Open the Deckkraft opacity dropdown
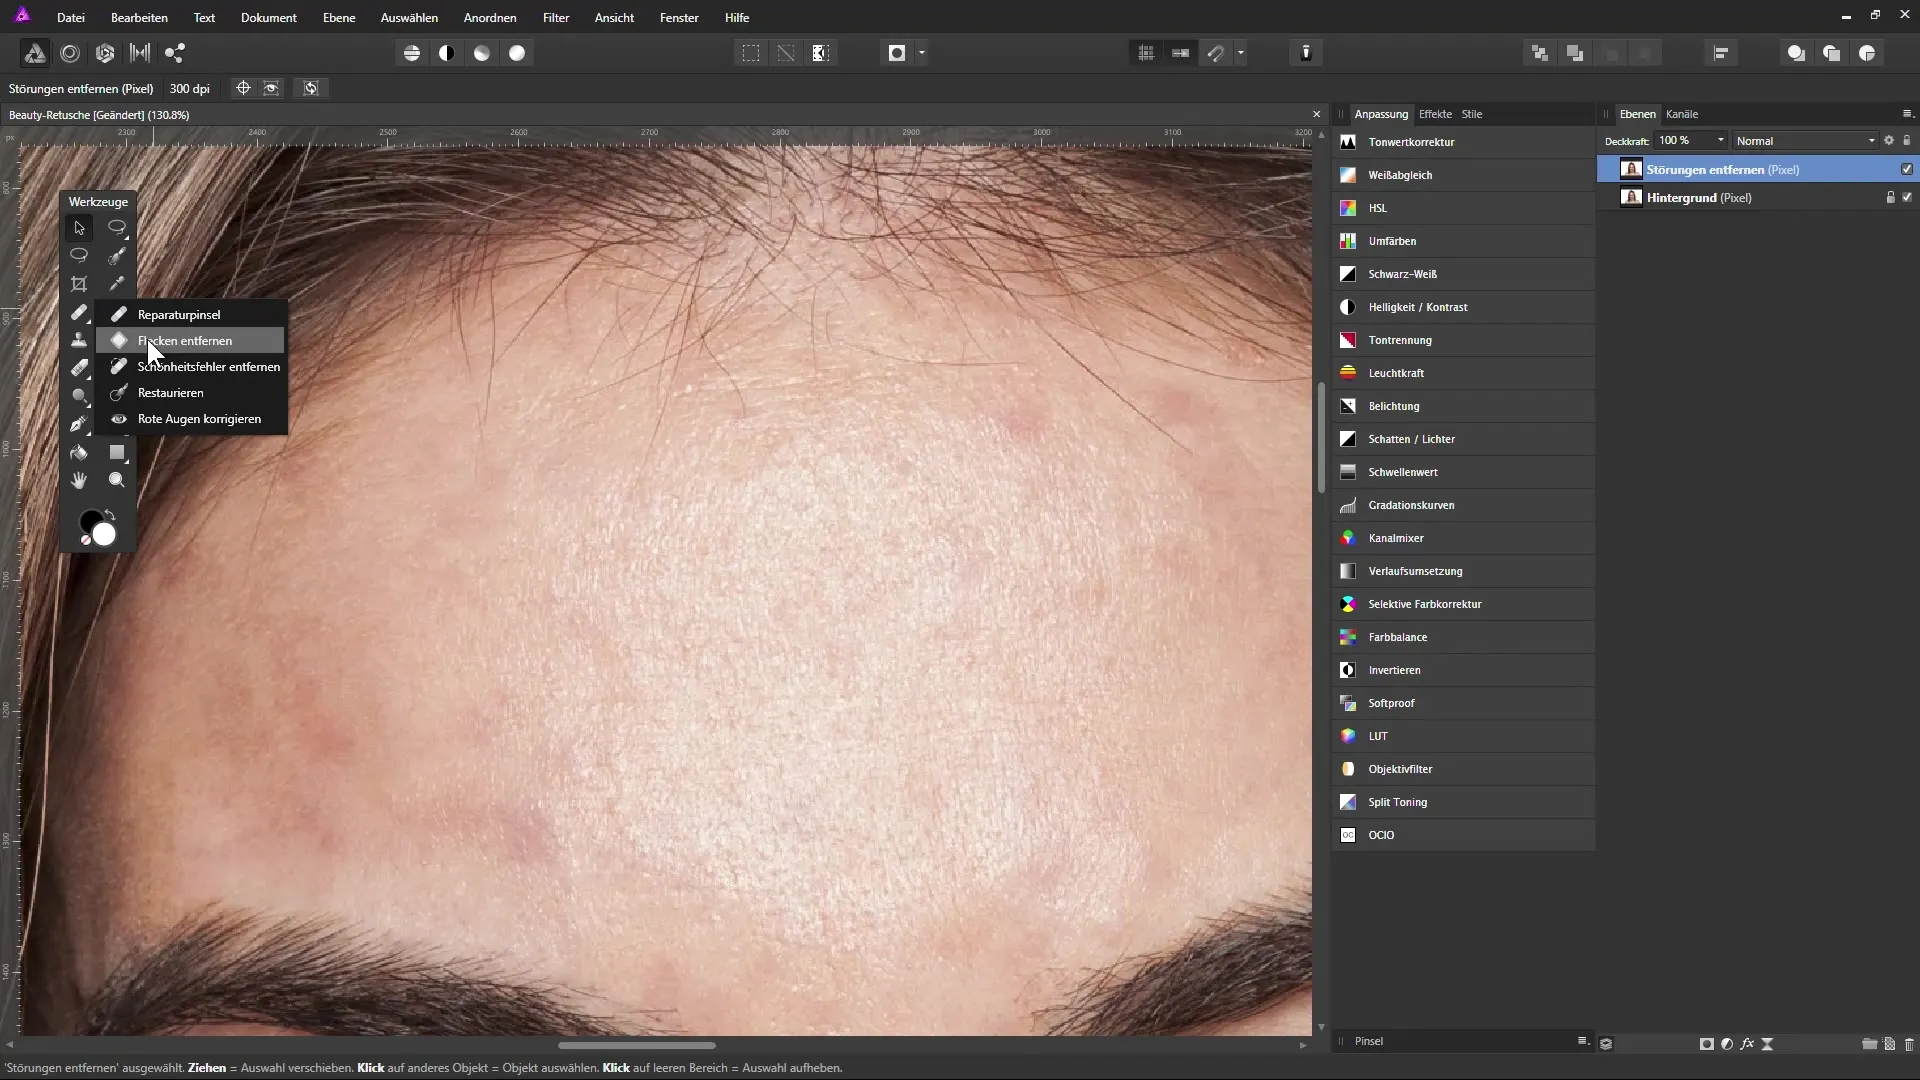The width and height of the screenshot is (1920, 1080). [x=1721, y=141]
